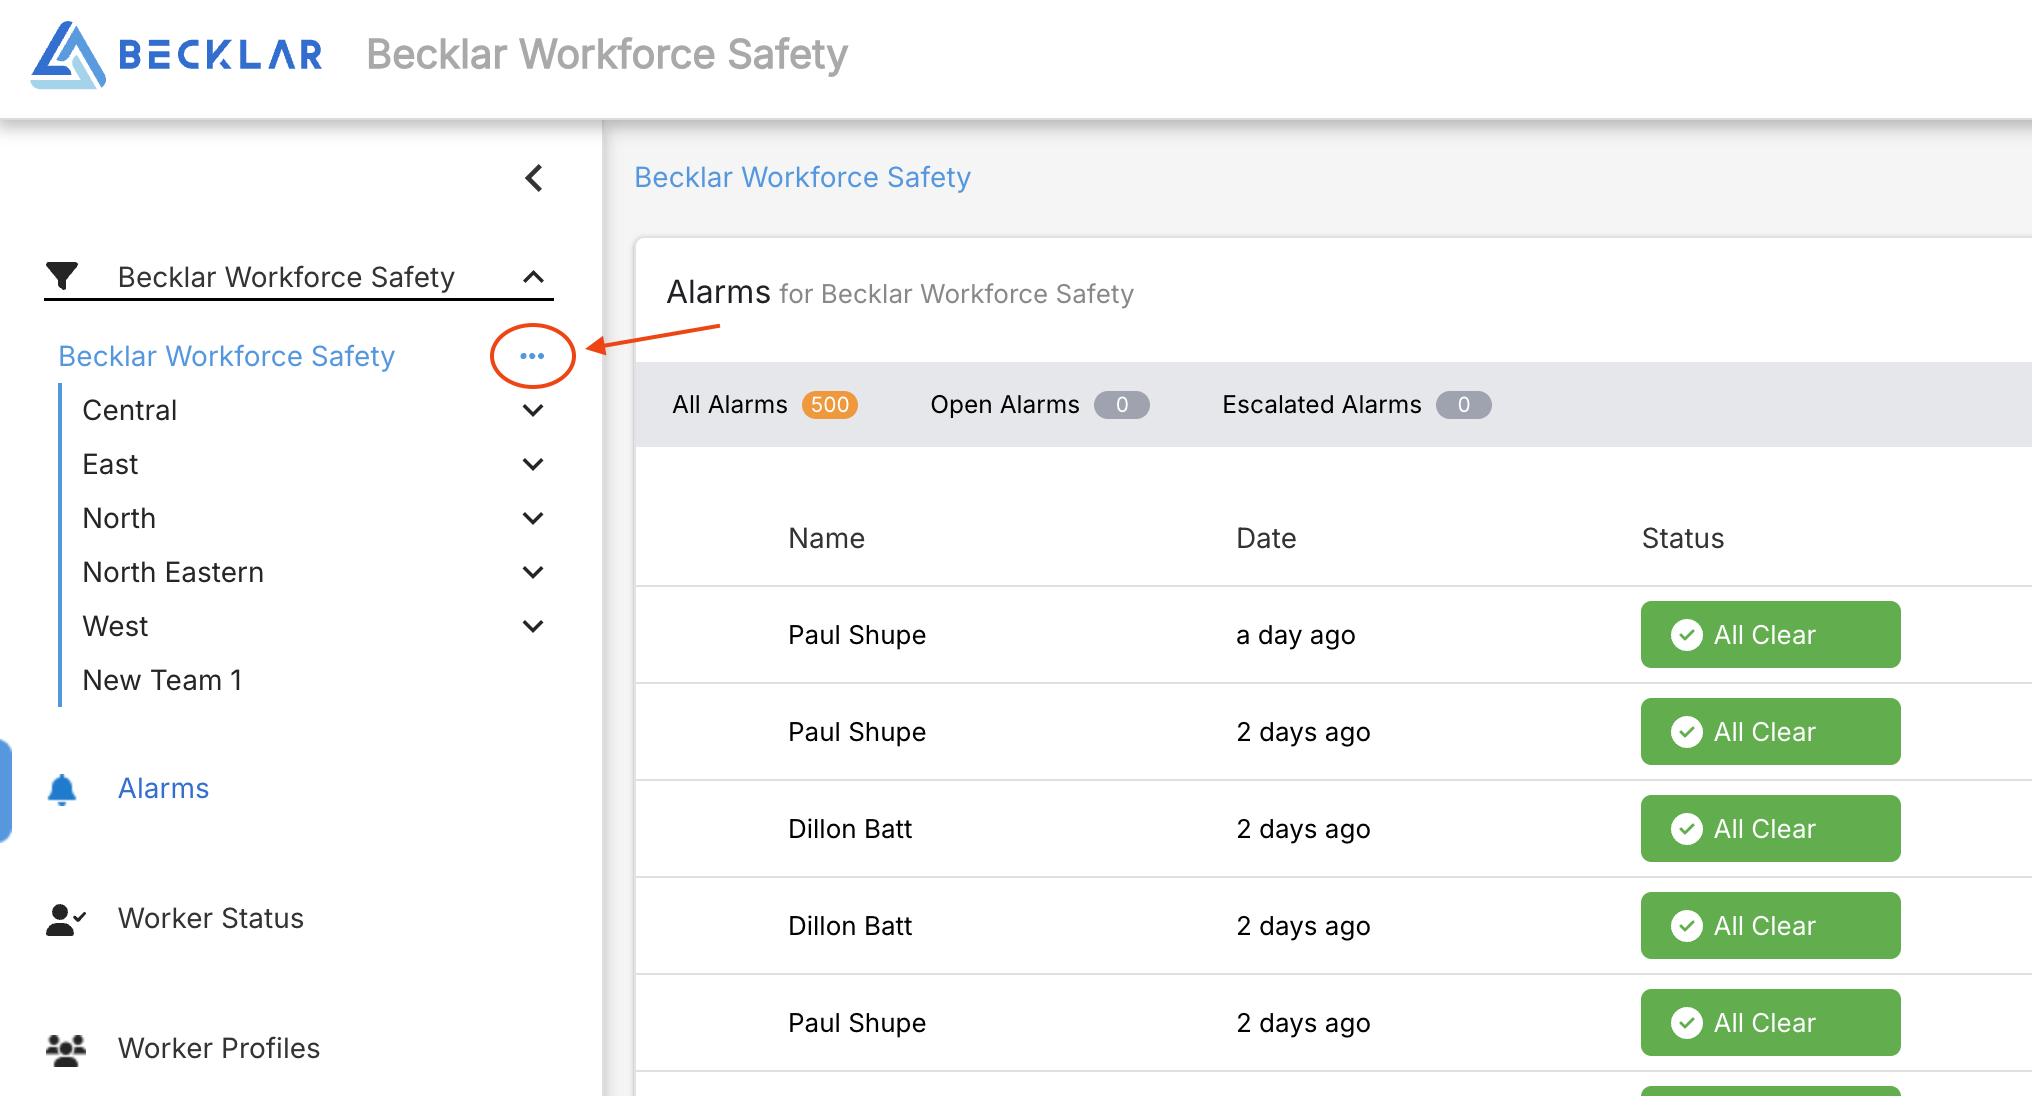
Task: Click the Becklar logo icon
Action: (68, 55)
